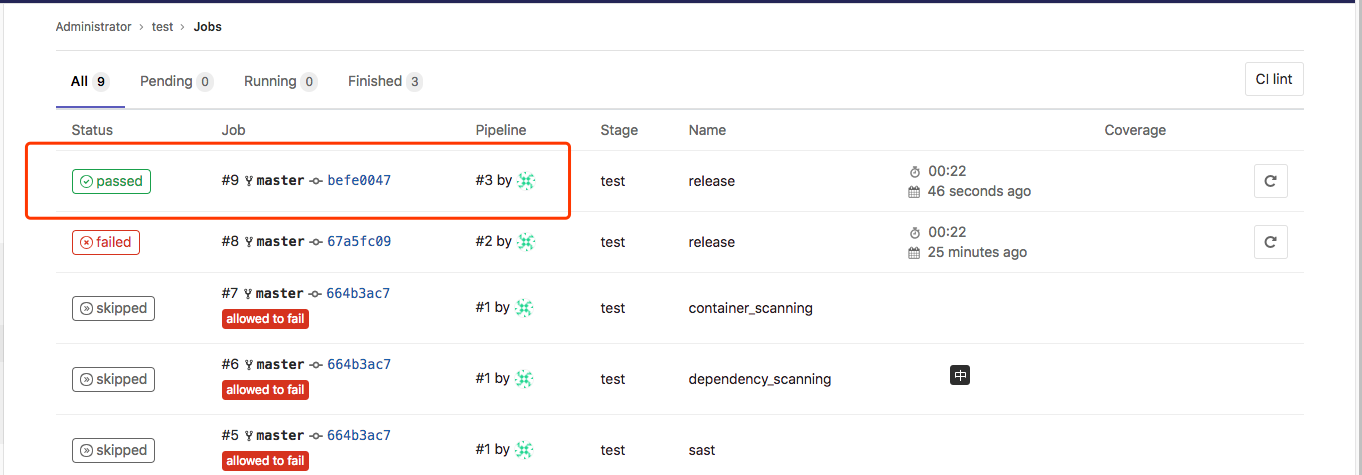
Task: Click user avatar on container_scanning row
Action: (524, 308)
